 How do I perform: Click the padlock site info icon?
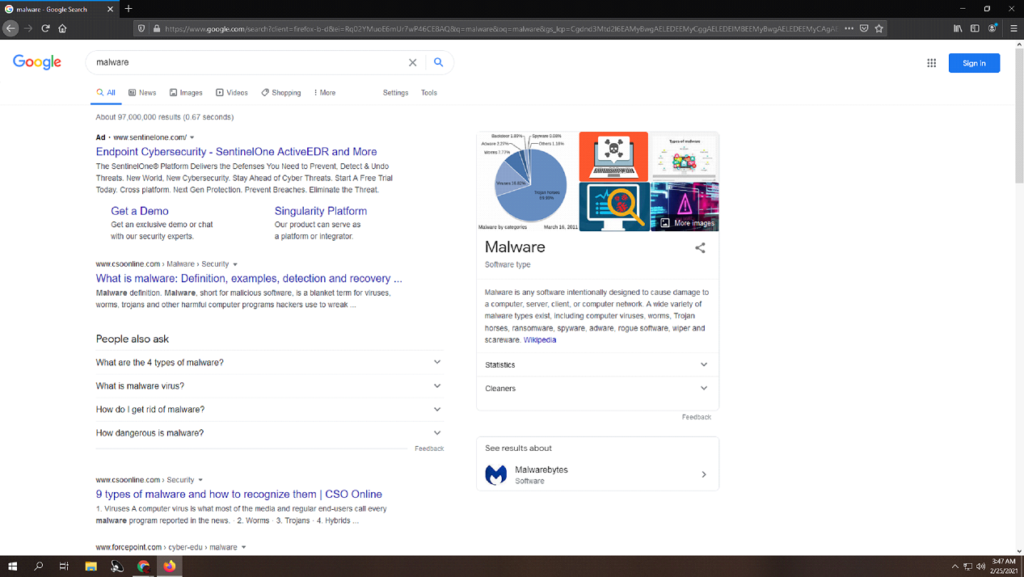tap(156, 29)
